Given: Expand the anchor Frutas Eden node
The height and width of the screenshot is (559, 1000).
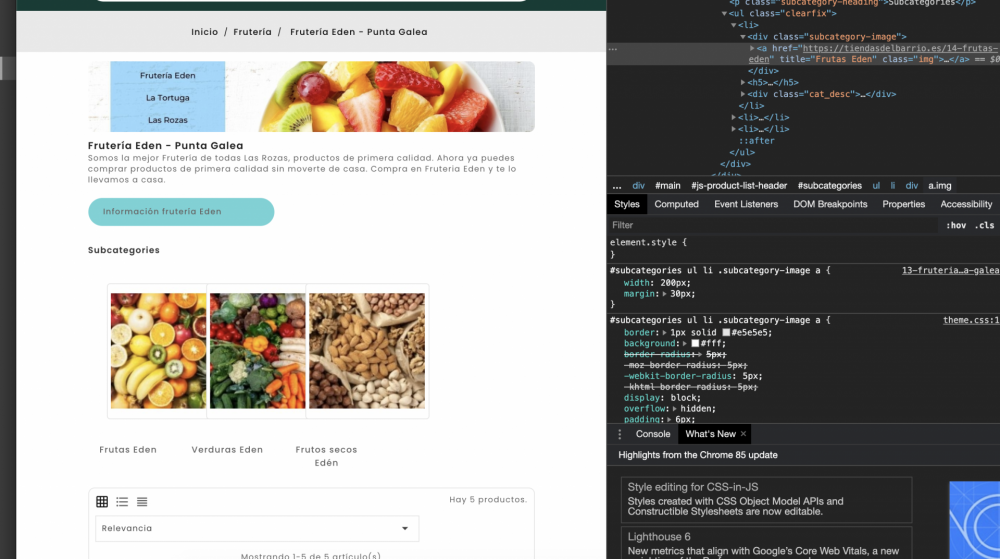Looking at the screenshot, I should (x=752, y=48).
